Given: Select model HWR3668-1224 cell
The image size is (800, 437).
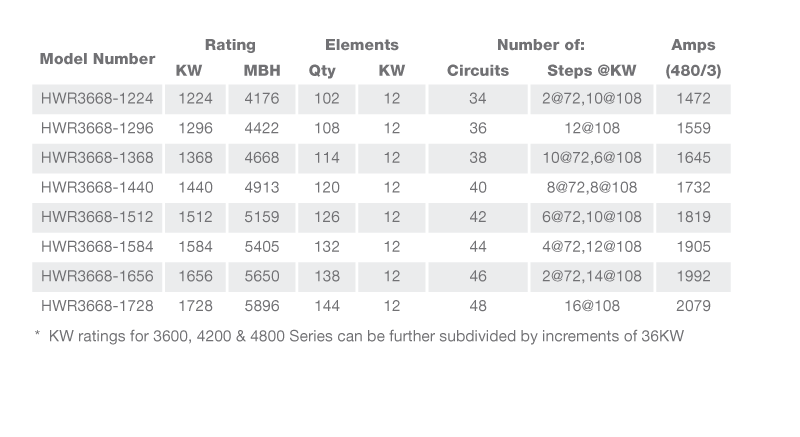Looking at the screenshot, I should point(97,98).
